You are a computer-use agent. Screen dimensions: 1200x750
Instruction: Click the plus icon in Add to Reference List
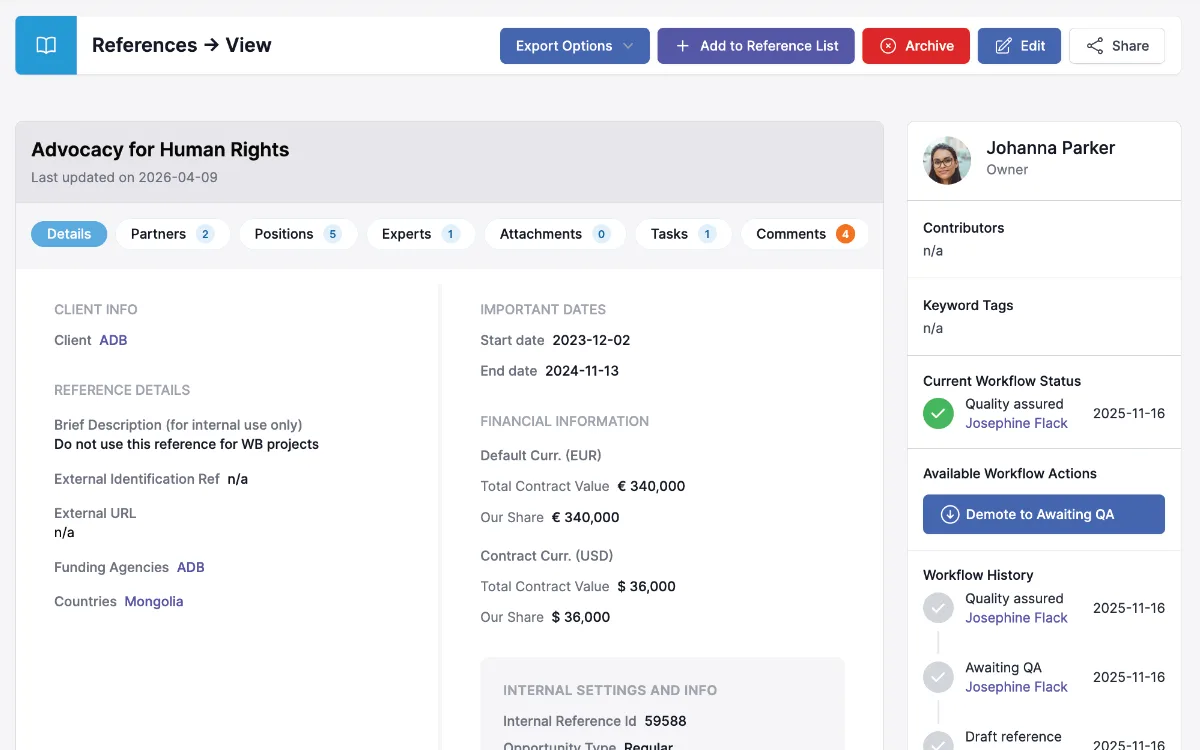pos(683,46)
